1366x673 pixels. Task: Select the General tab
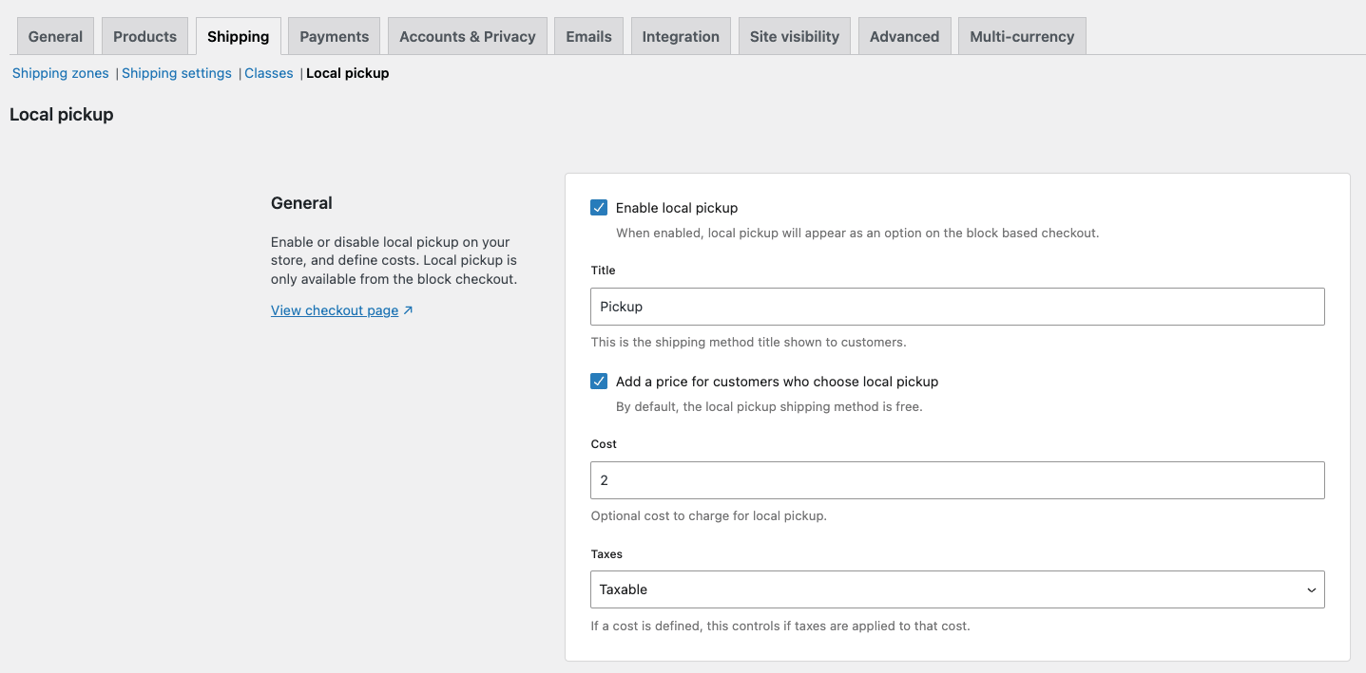click(x=55, y=35)
